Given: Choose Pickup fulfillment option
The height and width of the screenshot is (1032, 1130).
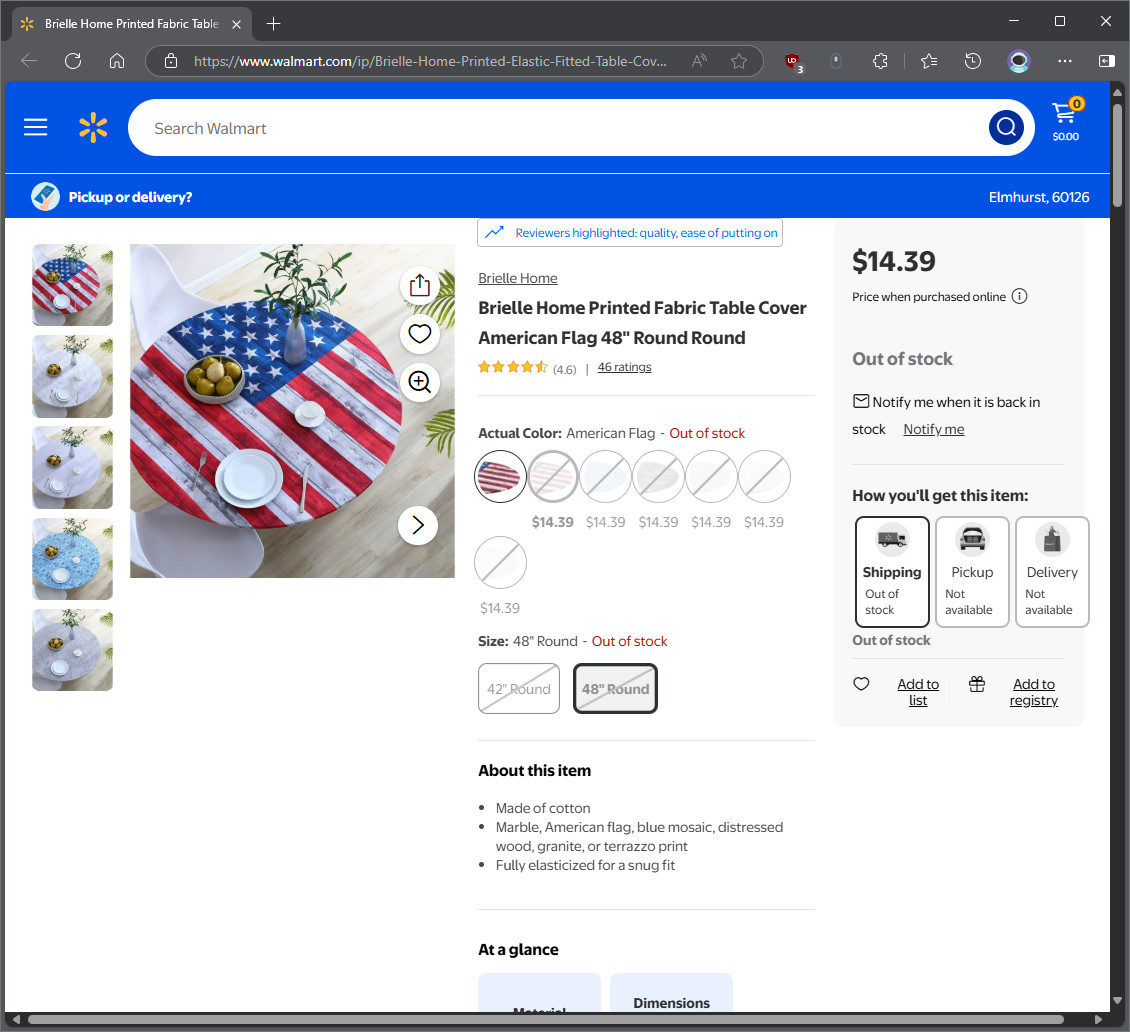Looking at the screenshot, I should [x=972, y=571].
